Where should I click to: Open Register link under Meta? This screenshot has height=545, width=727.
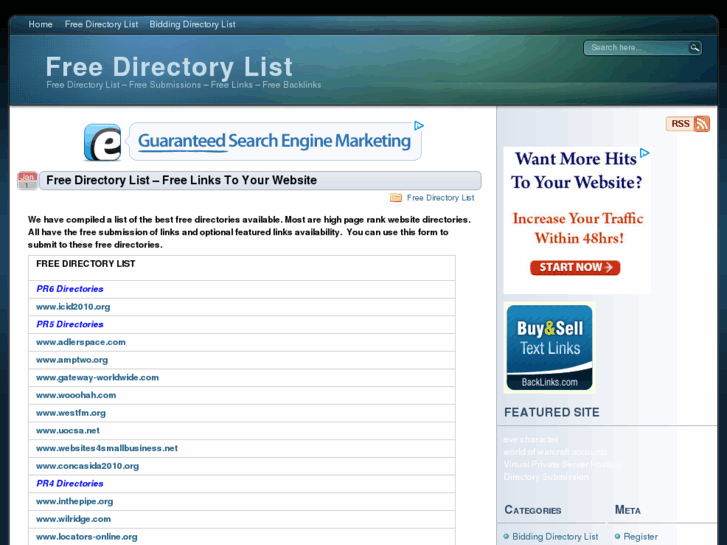pyautogui.click(x=640, y=537)
